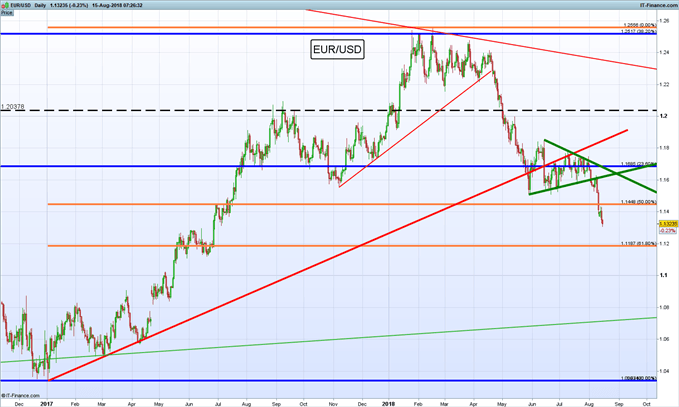The height and width of the screenshot is (407, 679).
Task: Select the 61.80% Fibonacci level label
Action: (639, 243)
